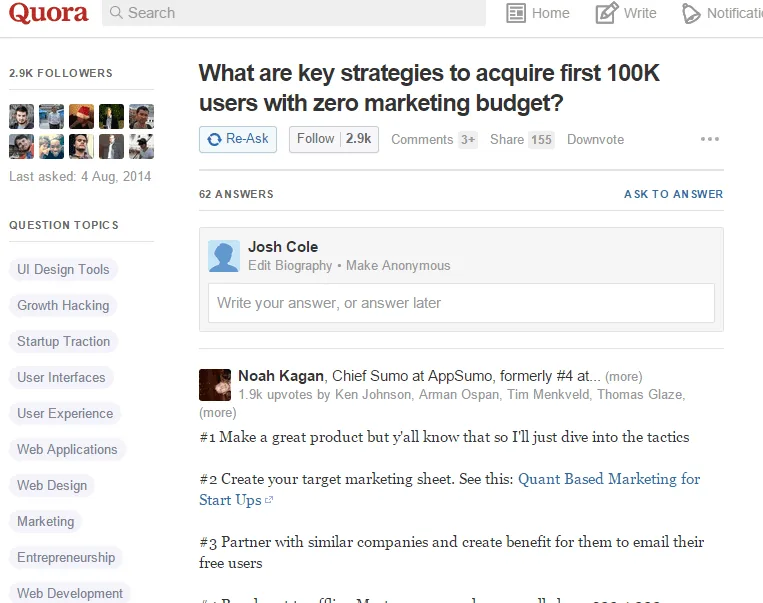Click the Share 155 link
This screenshot has width=763, height=603.
point(522,140)
